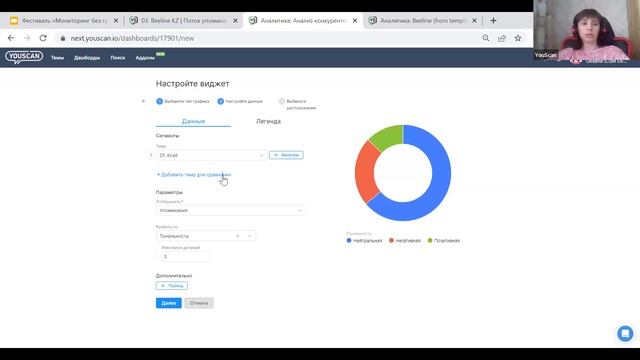Click the site lock icon in address bar
The image size is (640, 360).
[62, 38]
